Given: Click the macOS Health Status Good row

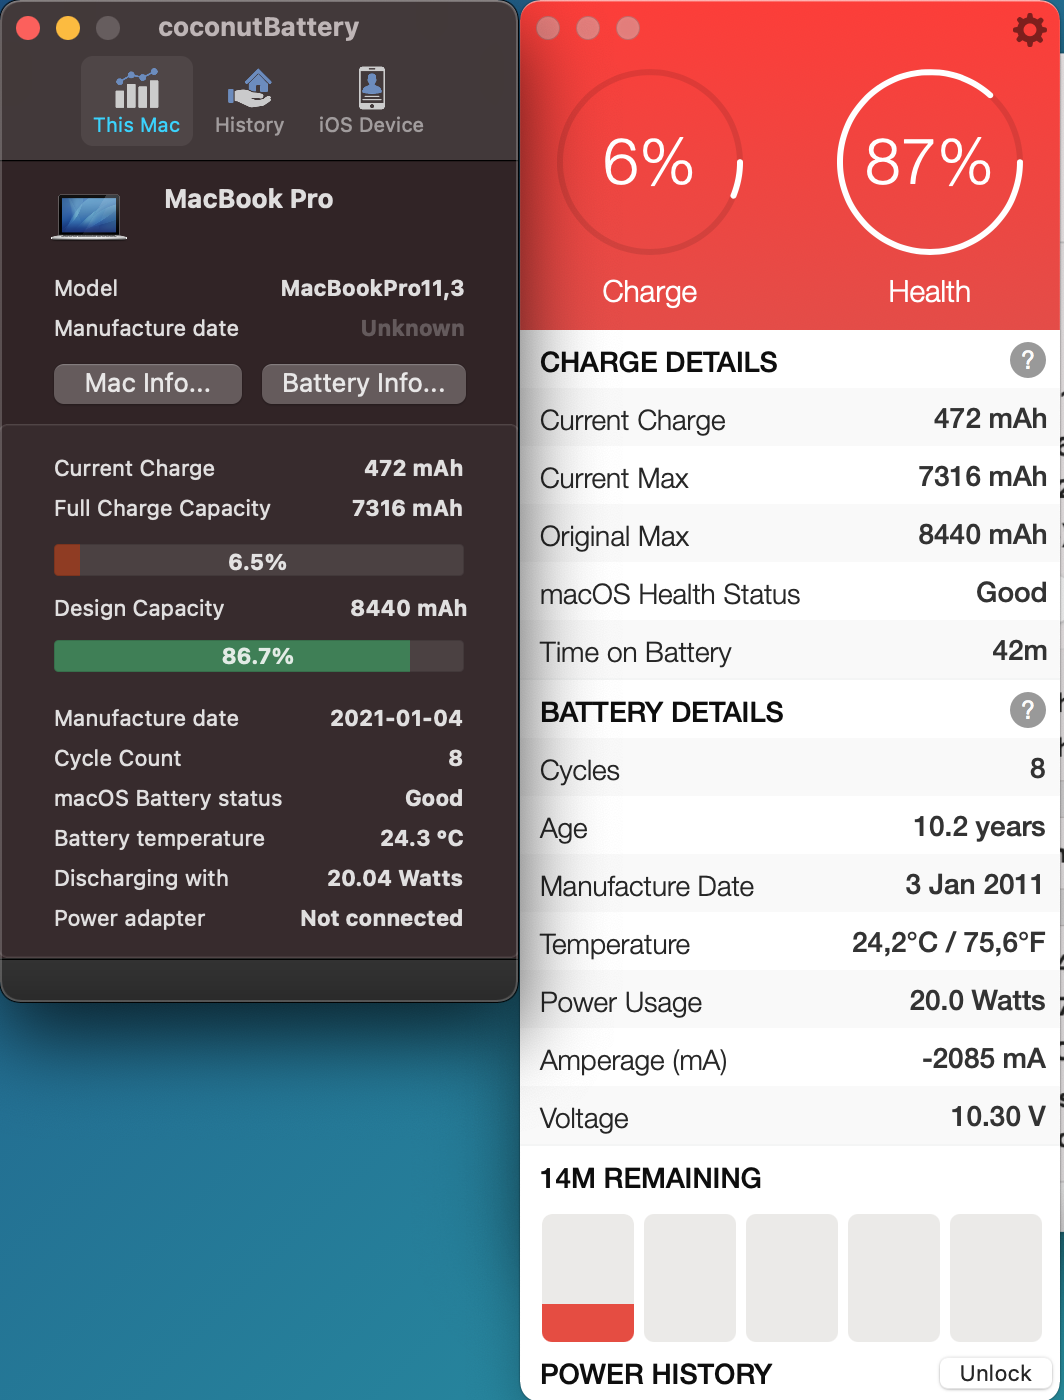Looking at the screenshot, I should click(790, 593).
